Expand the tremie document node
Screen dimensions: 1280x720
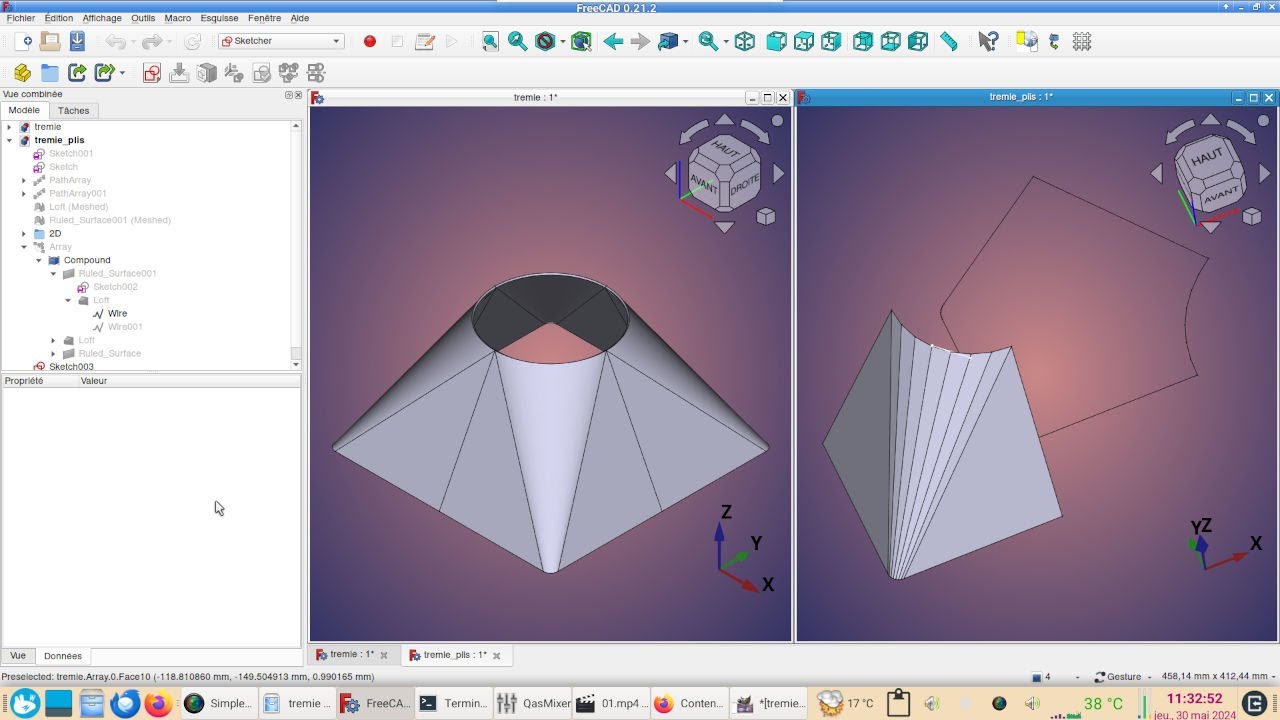tap(9, 127)
